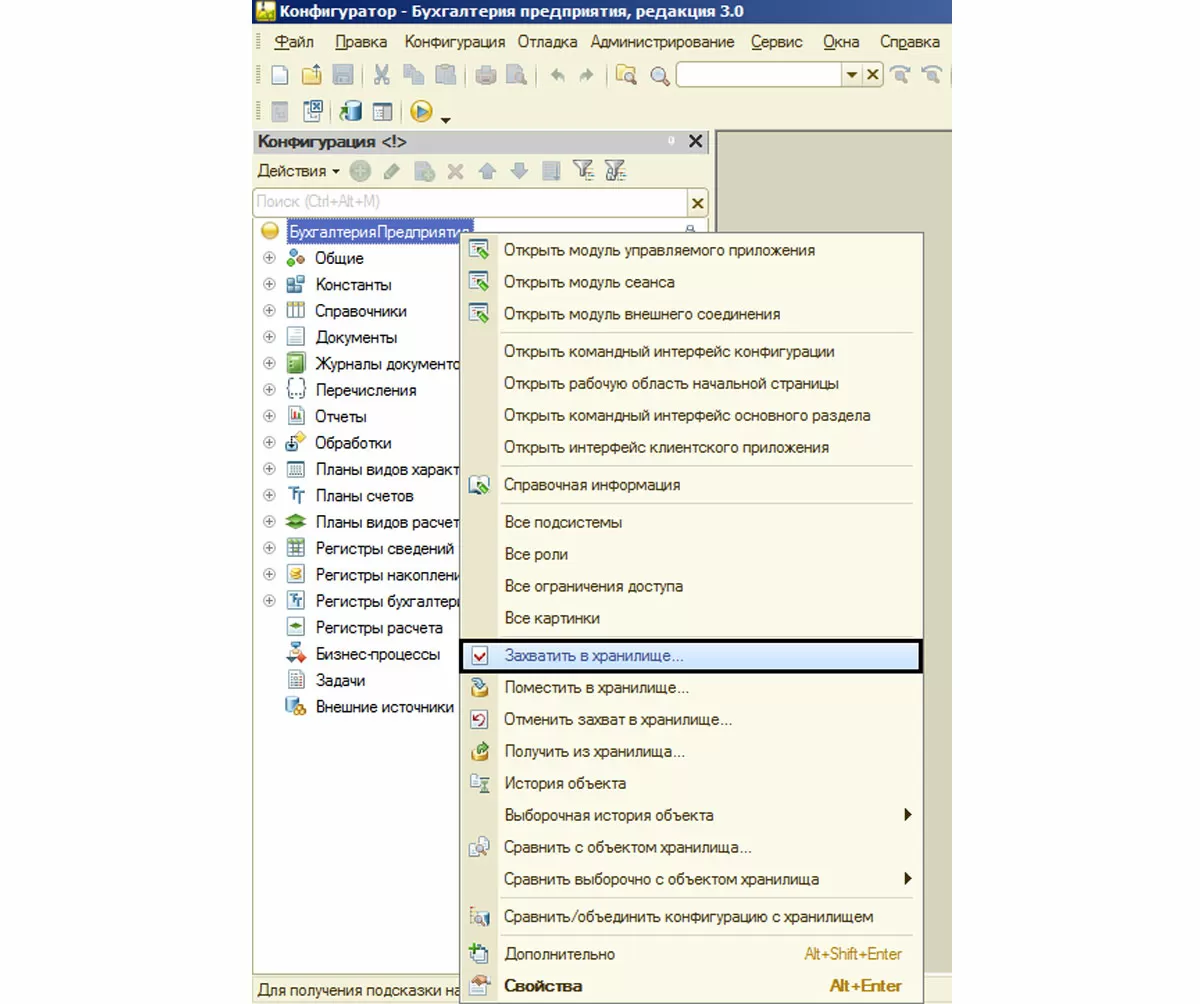
Task: Expand the Перечисления tree node
Action: point(269,390)
